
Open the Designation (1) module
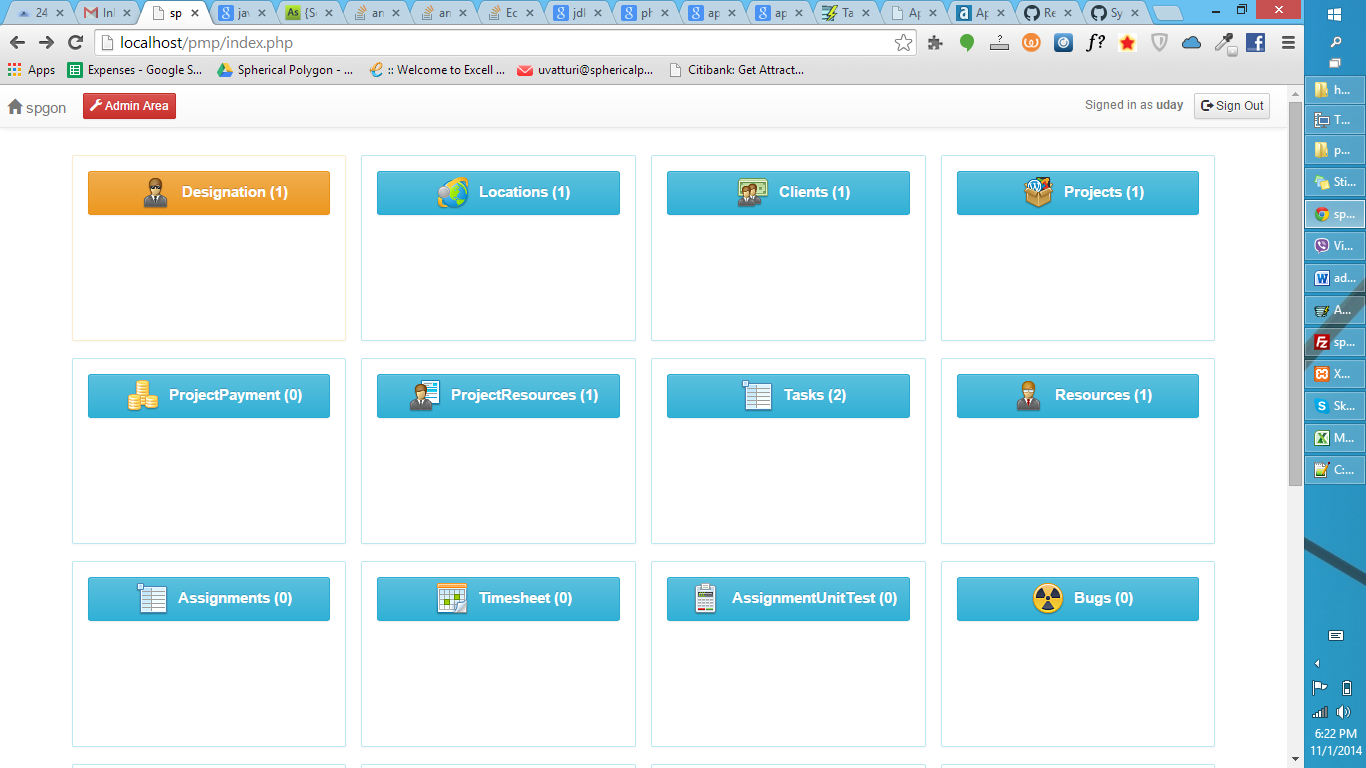click(x=209, y=193)
